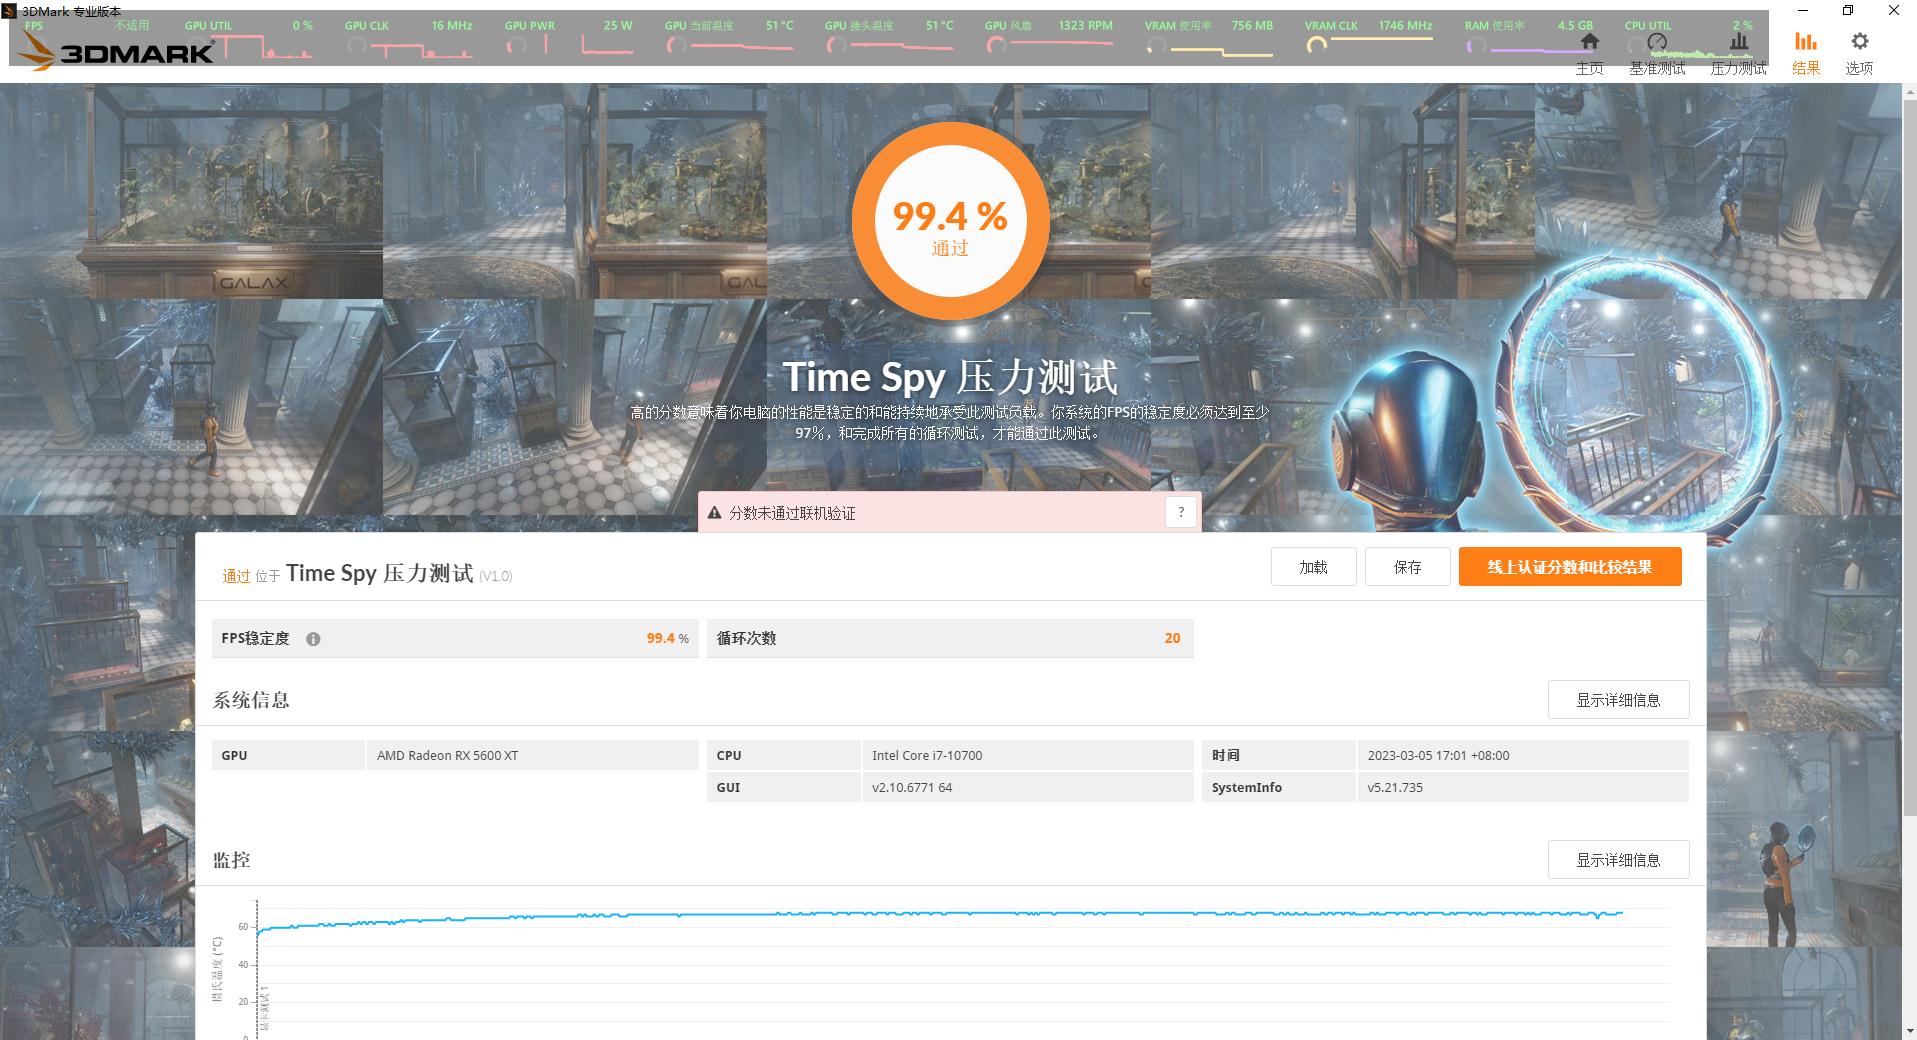Click the GPU 风扇 fan gauge icon
The image size is (1917, 1040).
995,45
